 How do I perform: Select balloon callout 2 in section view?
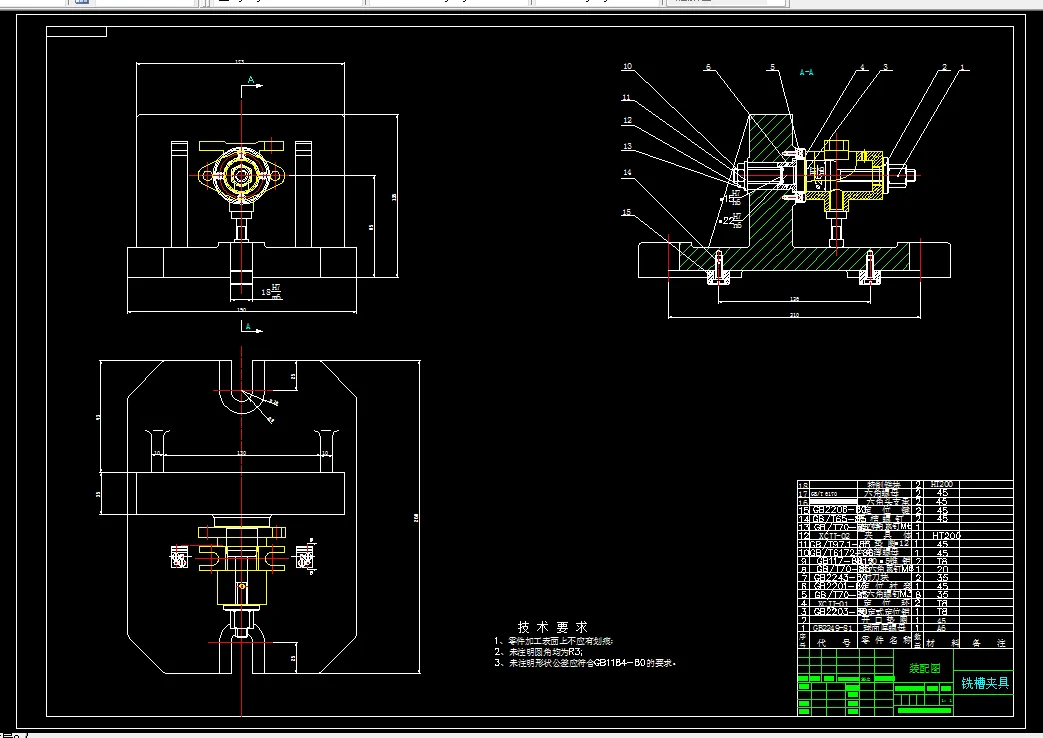945,67
